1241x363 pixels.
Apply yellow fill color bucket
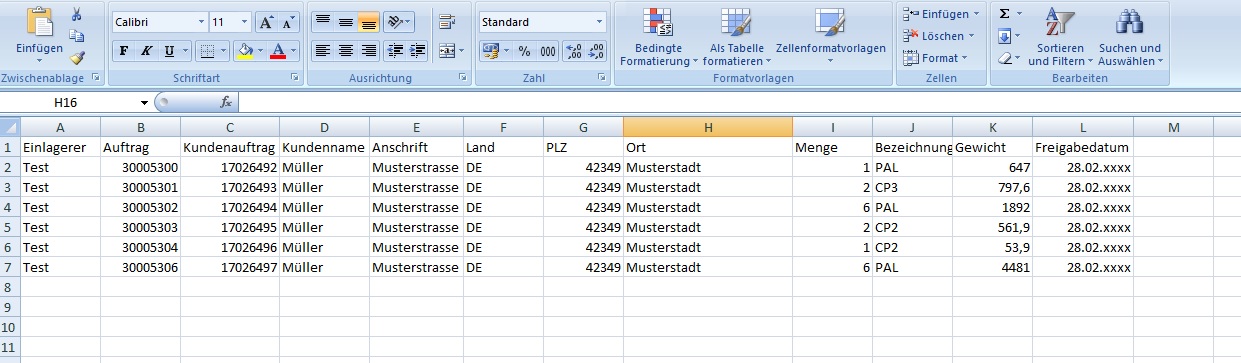245,50
